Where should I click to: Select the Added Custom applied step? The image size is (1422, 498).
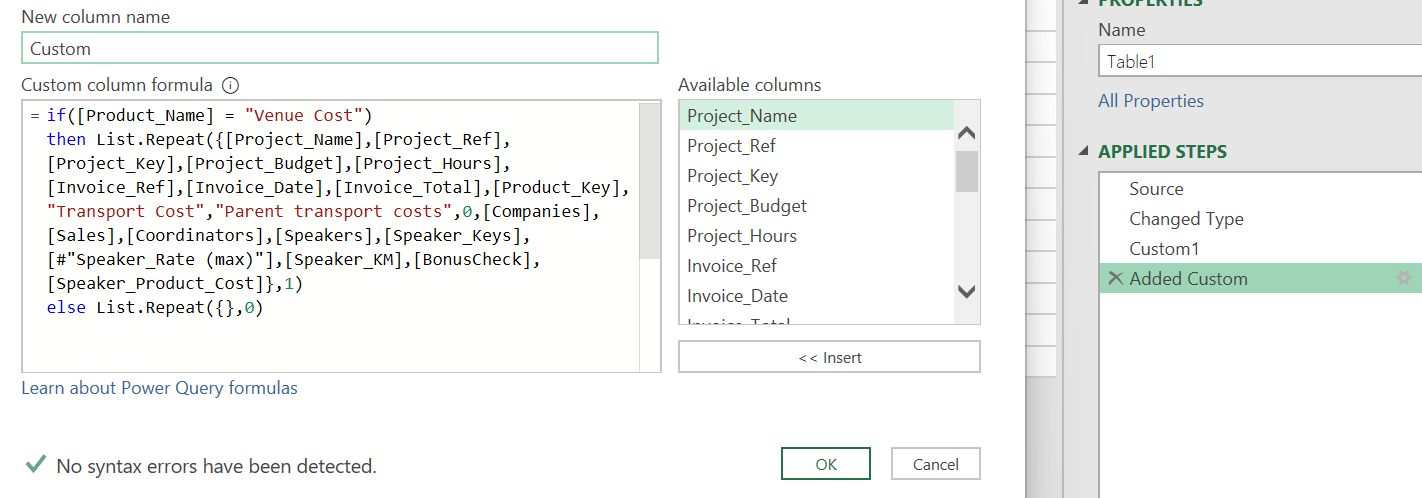coord(1260,278)
